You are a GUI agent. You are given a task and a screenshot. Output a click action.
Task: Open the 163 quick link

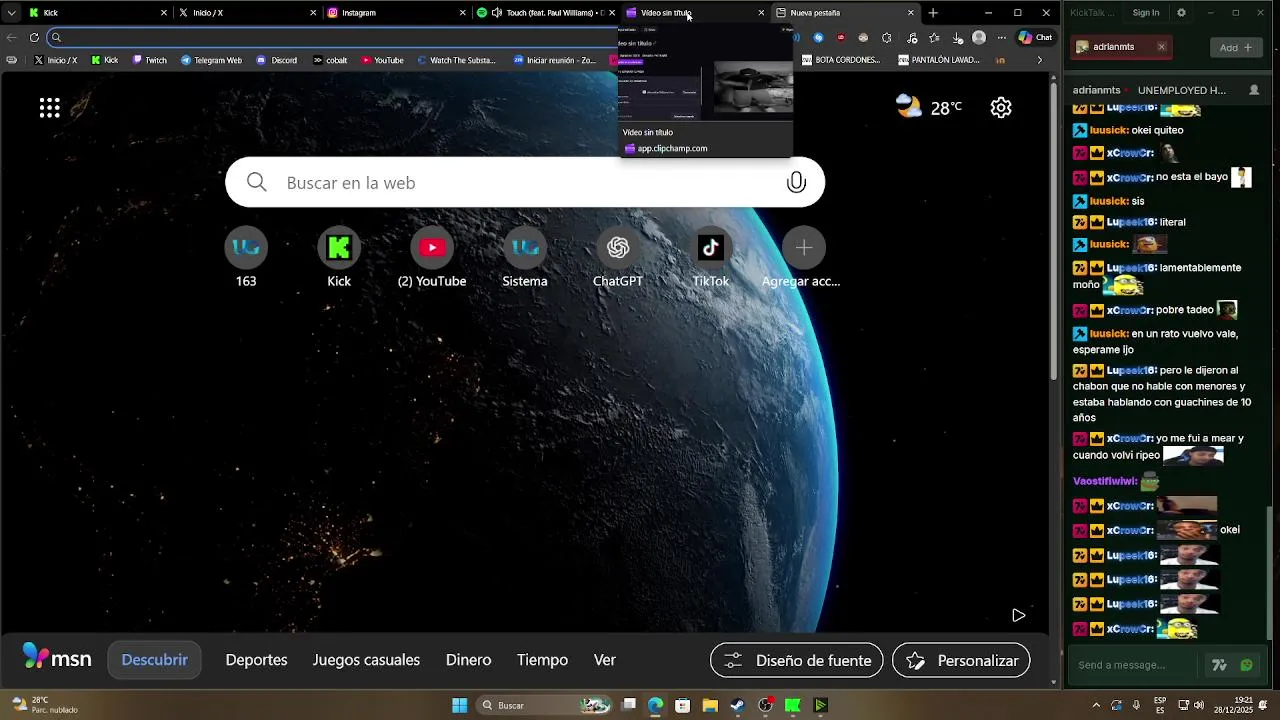tap(246, 258)
